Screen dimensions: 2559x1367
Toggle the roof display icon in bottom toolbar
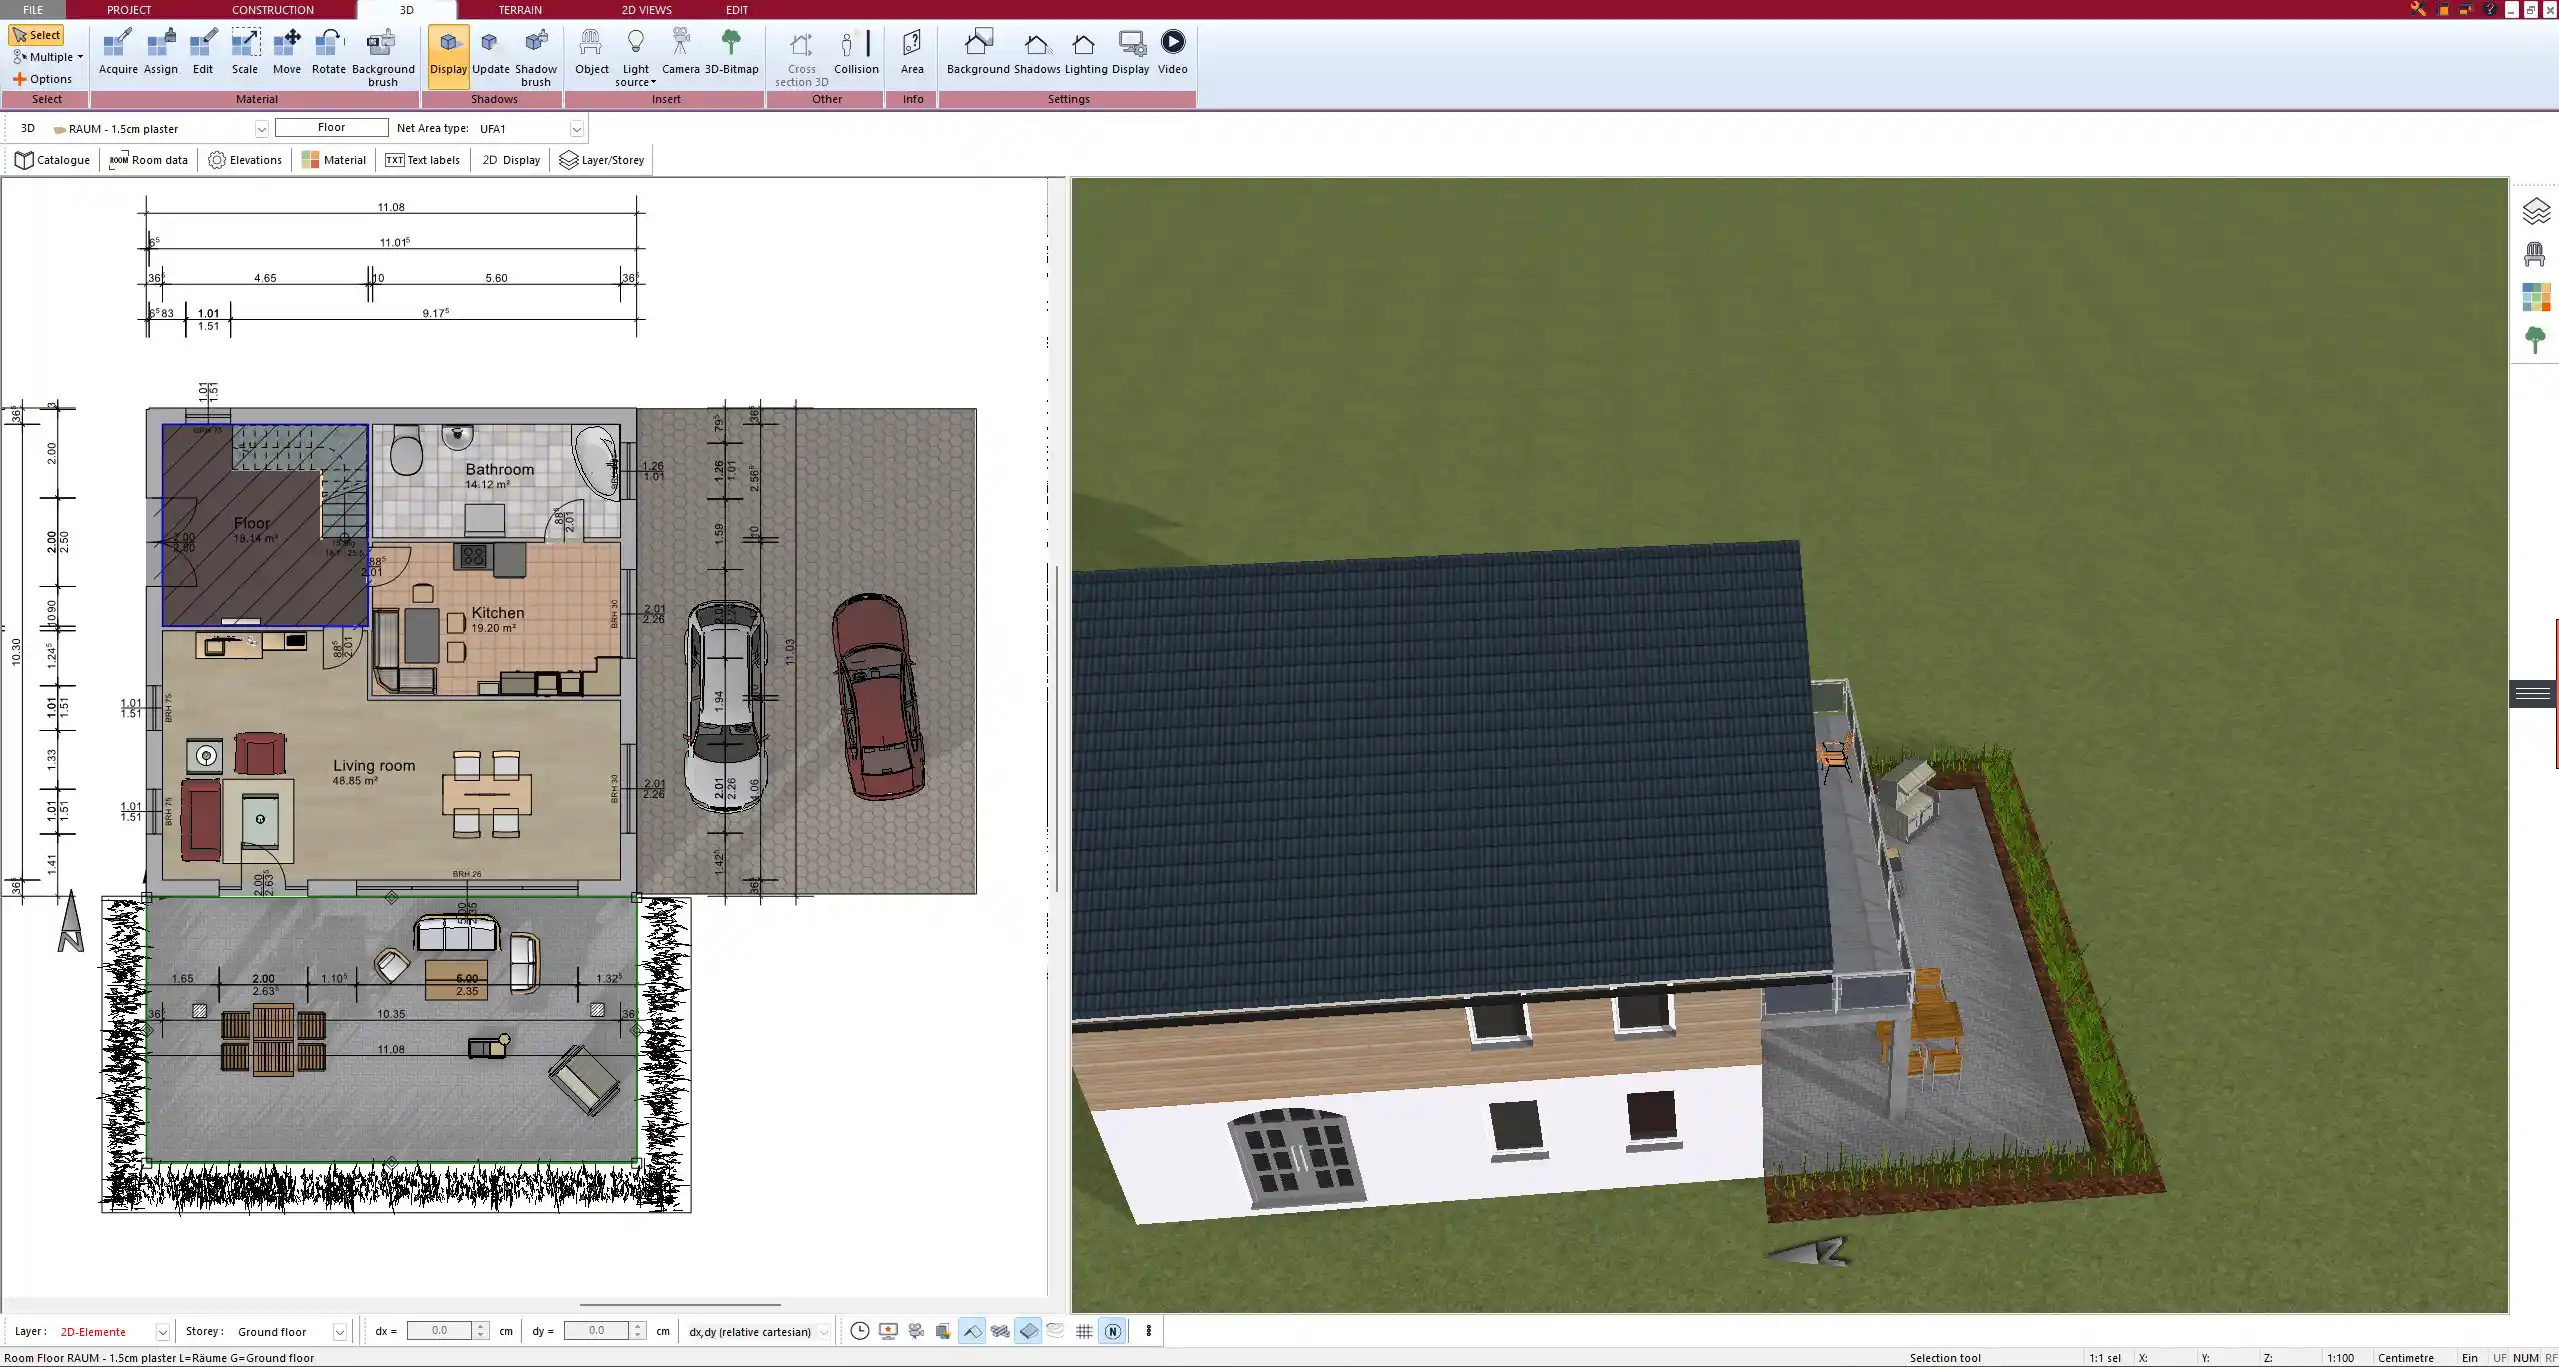coord(972,1331)
